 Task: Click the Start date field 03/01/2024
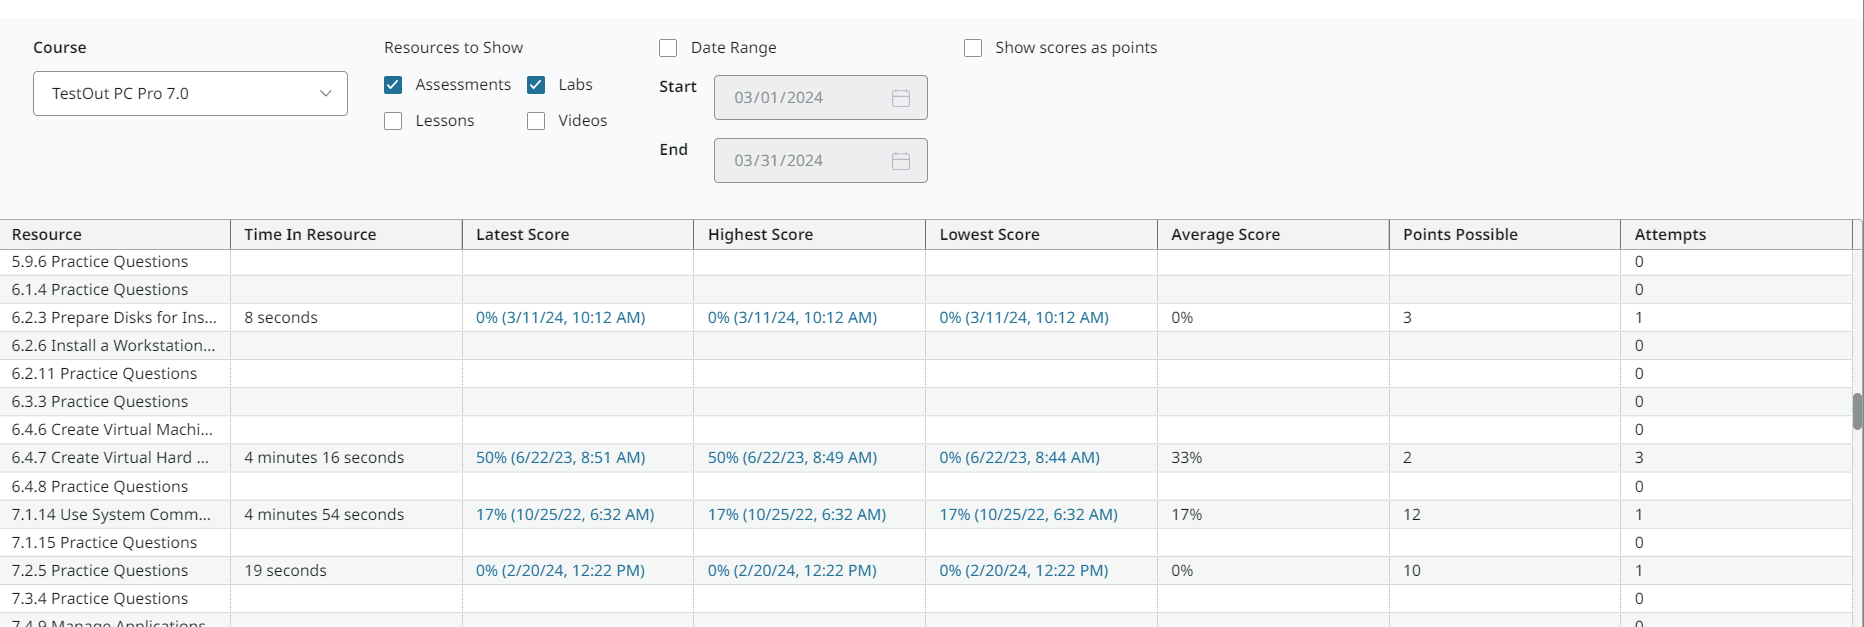[800, 98]
